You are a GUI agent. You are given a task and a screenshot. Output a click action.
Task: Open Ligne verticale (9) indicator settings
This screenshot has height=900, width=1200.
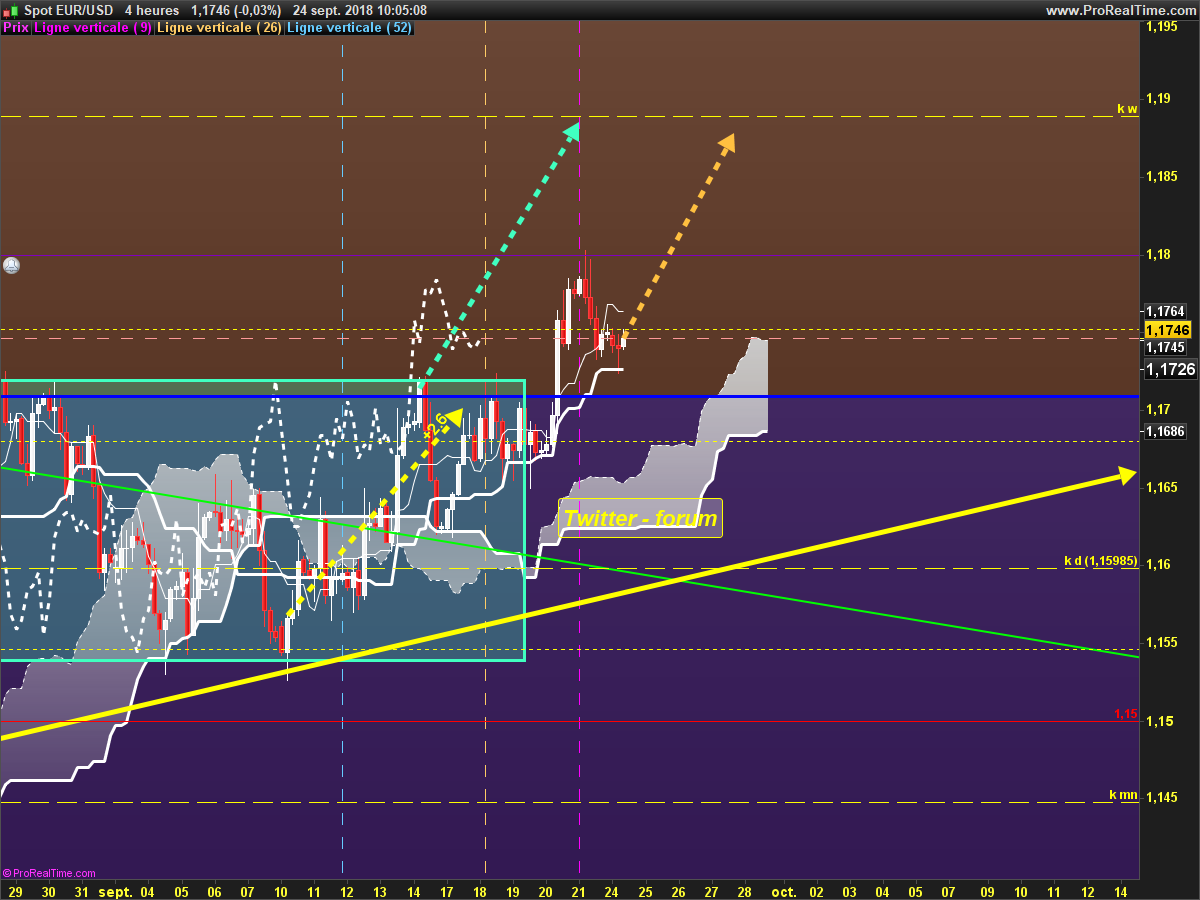93,28
